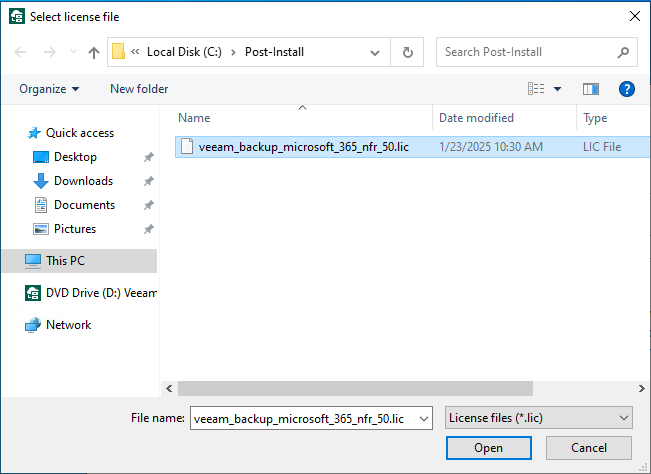Image resolution: width=651 pixels, height=474 pixels.
Task: Click the Refresh address bar icon
Action: pos(407,52)
